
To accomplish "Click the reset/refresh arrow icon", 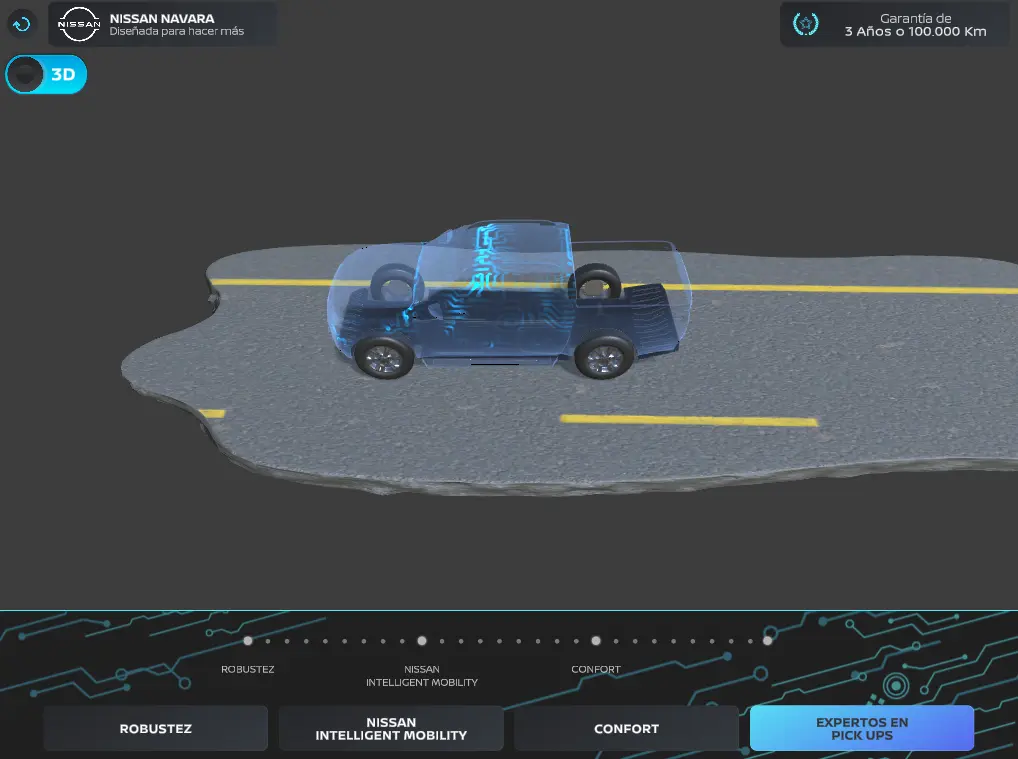I will click(x=21, y=25).
